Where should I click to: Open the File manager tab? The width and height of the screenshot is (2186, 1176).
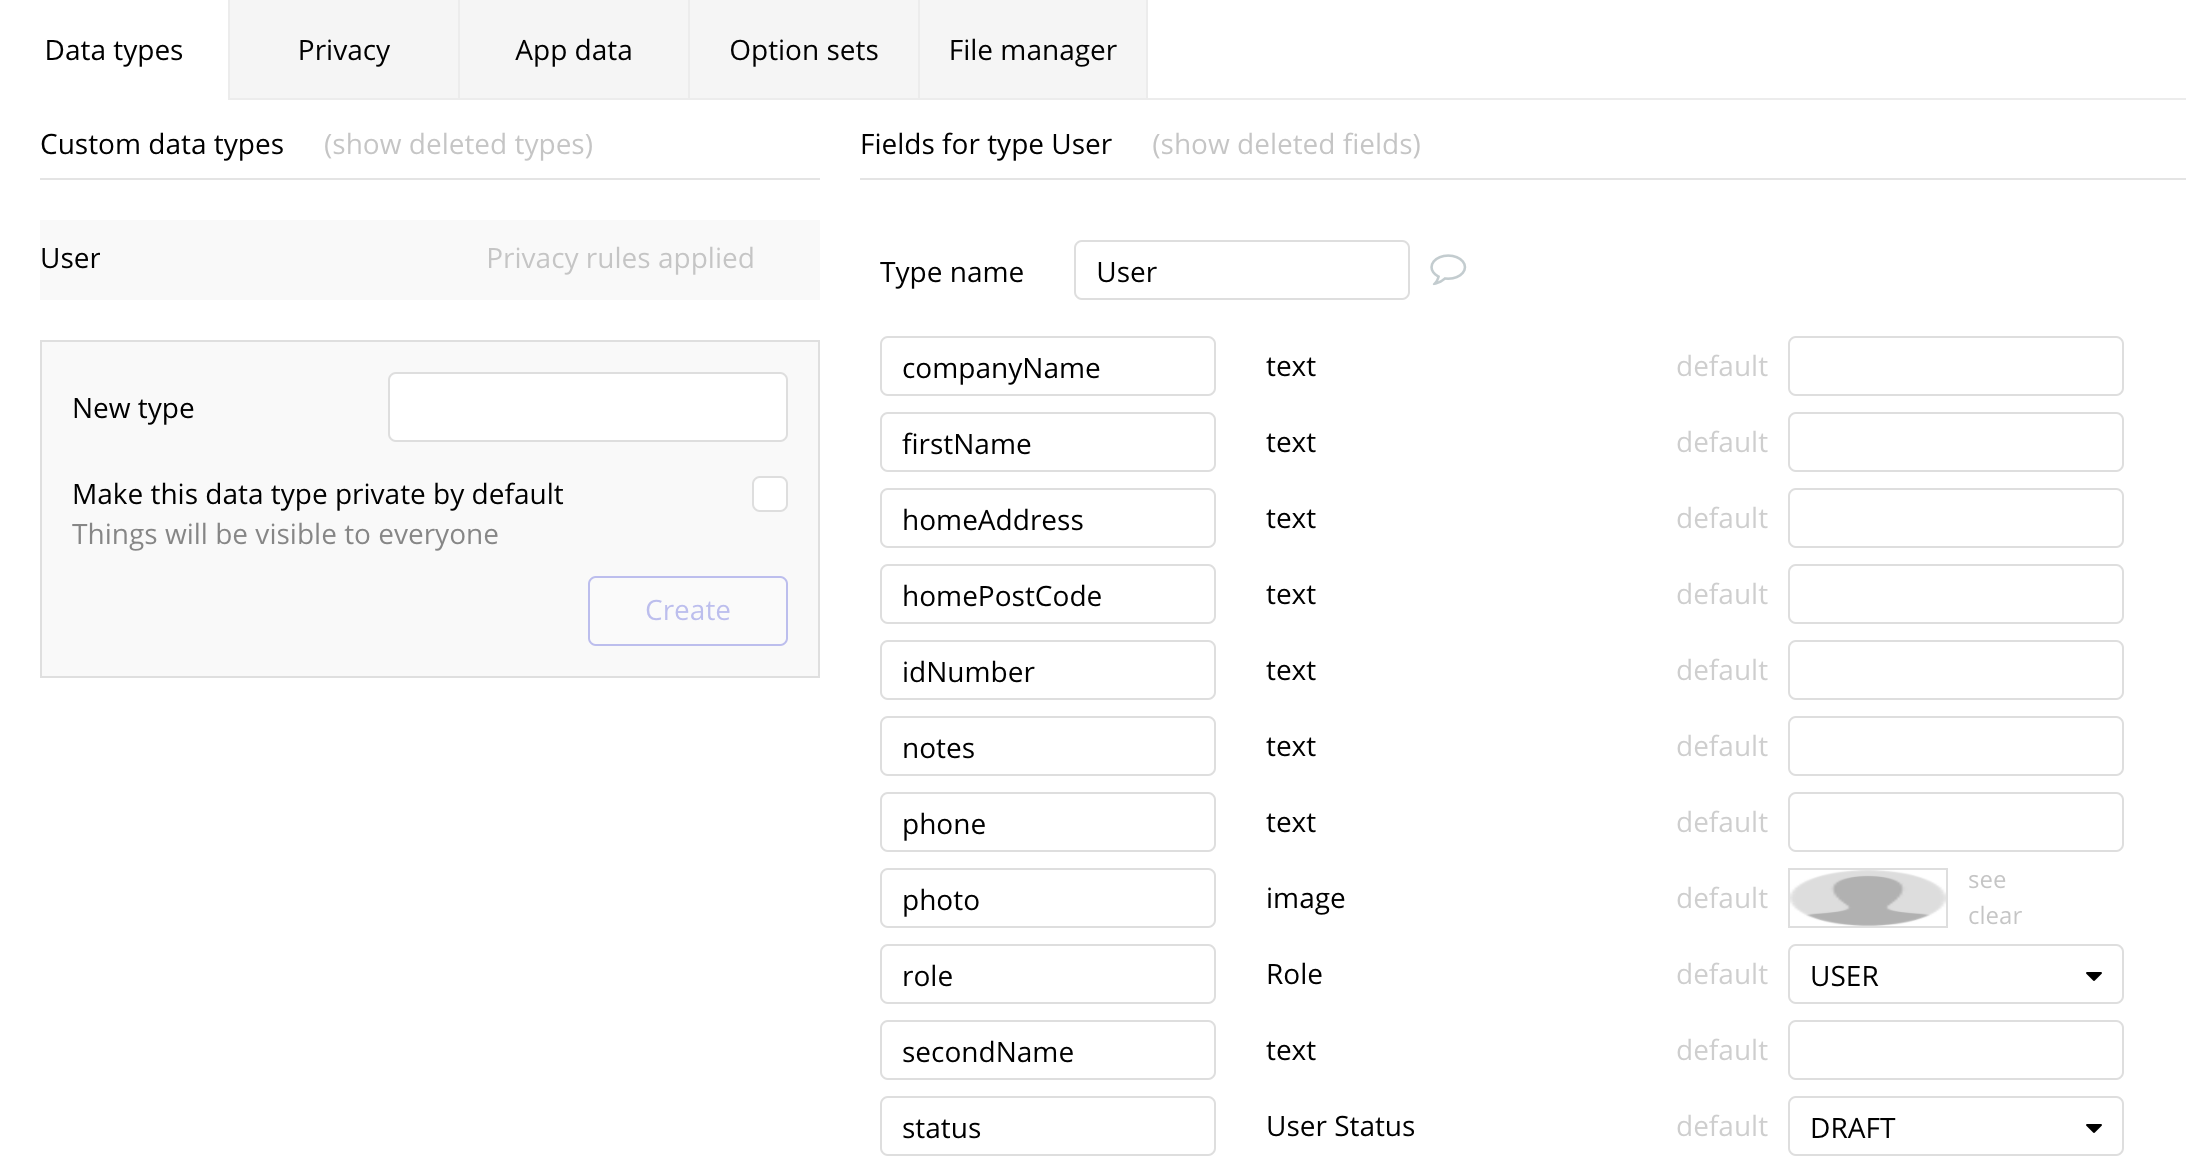click(x=1032, y=50)
